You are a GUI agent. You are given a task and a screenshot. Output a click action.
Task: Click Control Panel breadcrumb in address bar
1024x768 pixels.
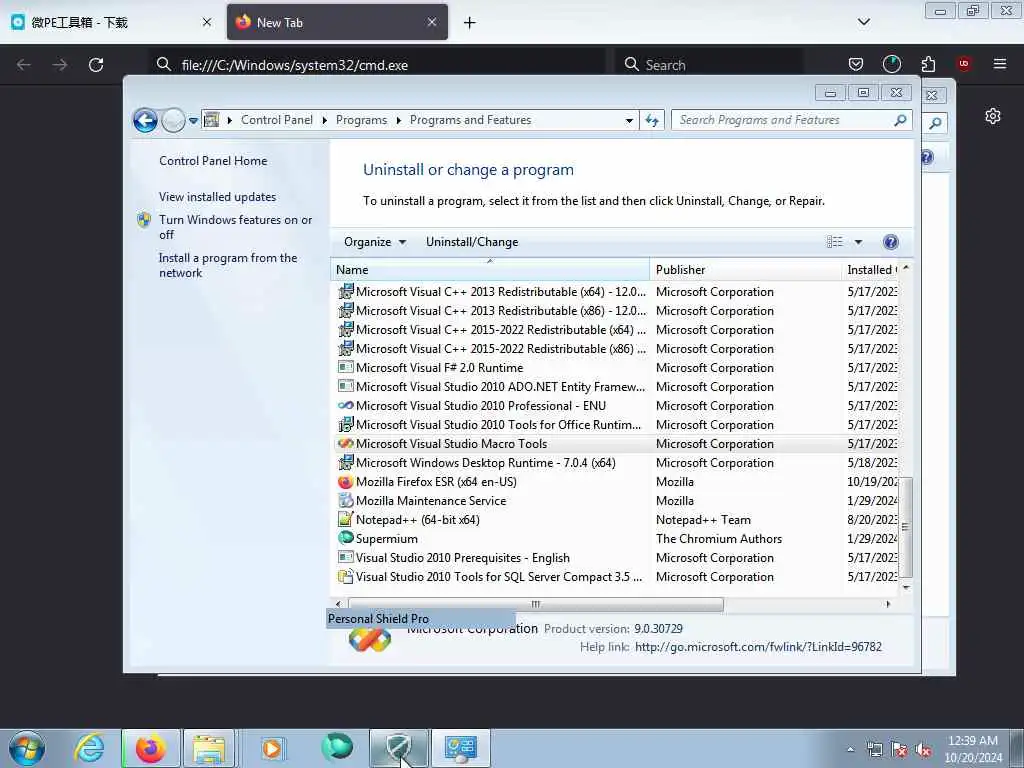[277, 120]
